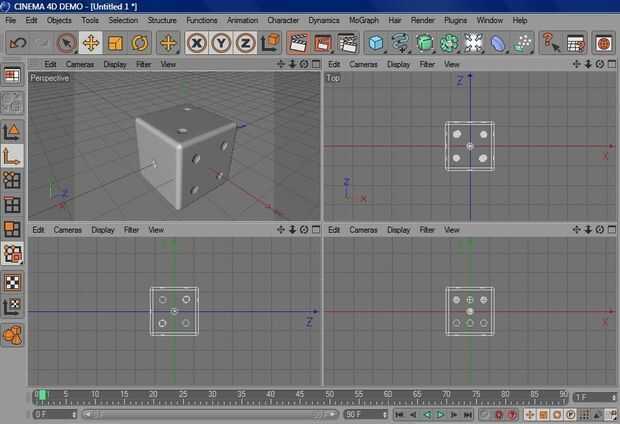Click rotate-camera icon in Perspective viewport
This screenshot has width=620, height=424.
304,64
